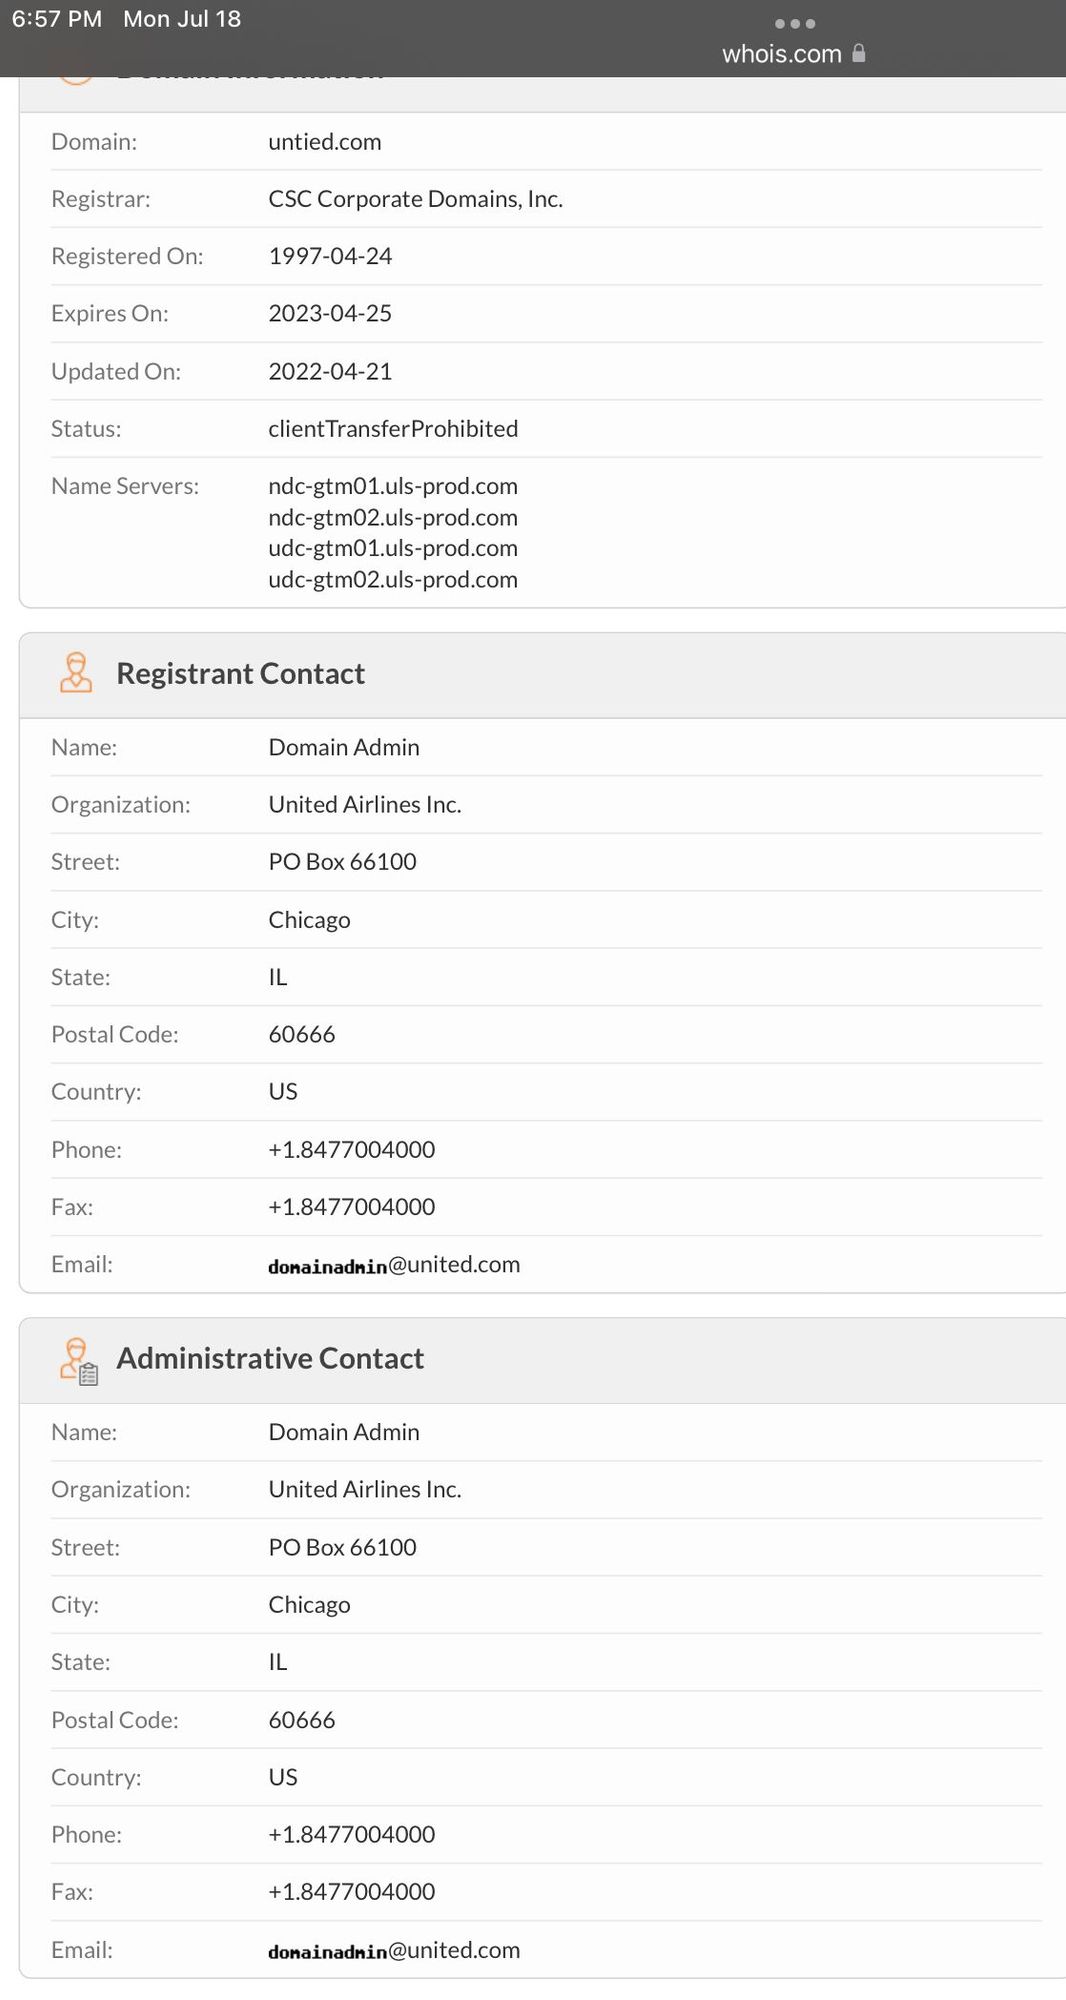Click name server ndc-gtm01.uls-prod.com
1066x2000 pixels.
coord(392,486)
